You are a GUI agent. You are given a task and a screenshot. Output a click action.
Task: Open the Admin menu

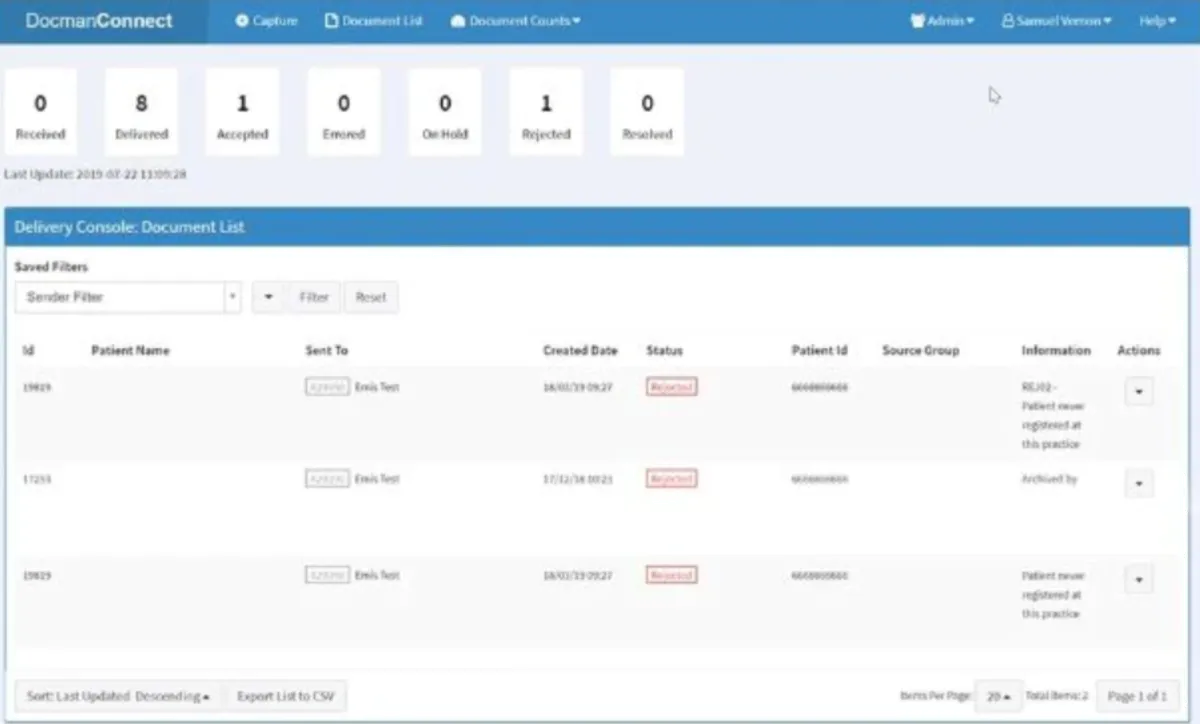940,20
